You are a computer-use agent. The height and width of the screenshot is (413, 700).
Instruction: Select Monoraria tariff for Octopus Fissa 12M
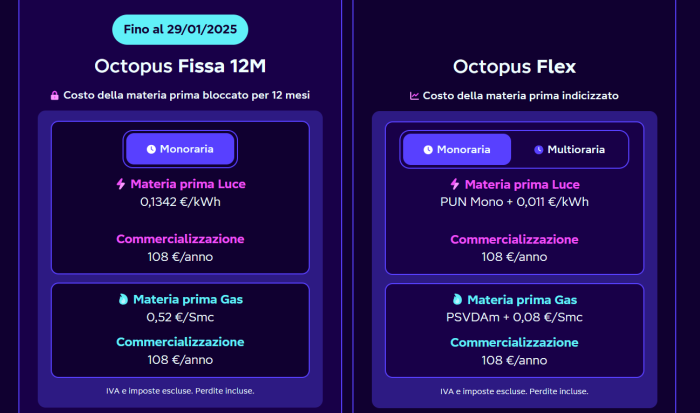(x=180, y=149)
